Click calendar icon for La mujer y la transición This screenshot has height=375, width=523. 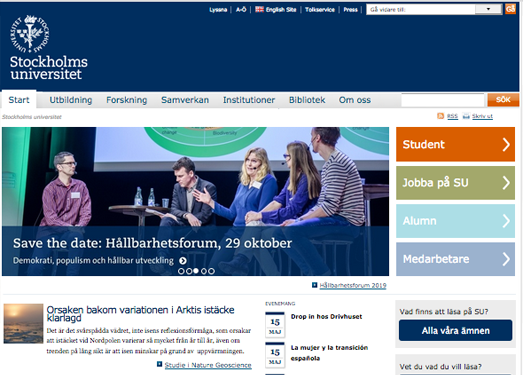275,355
